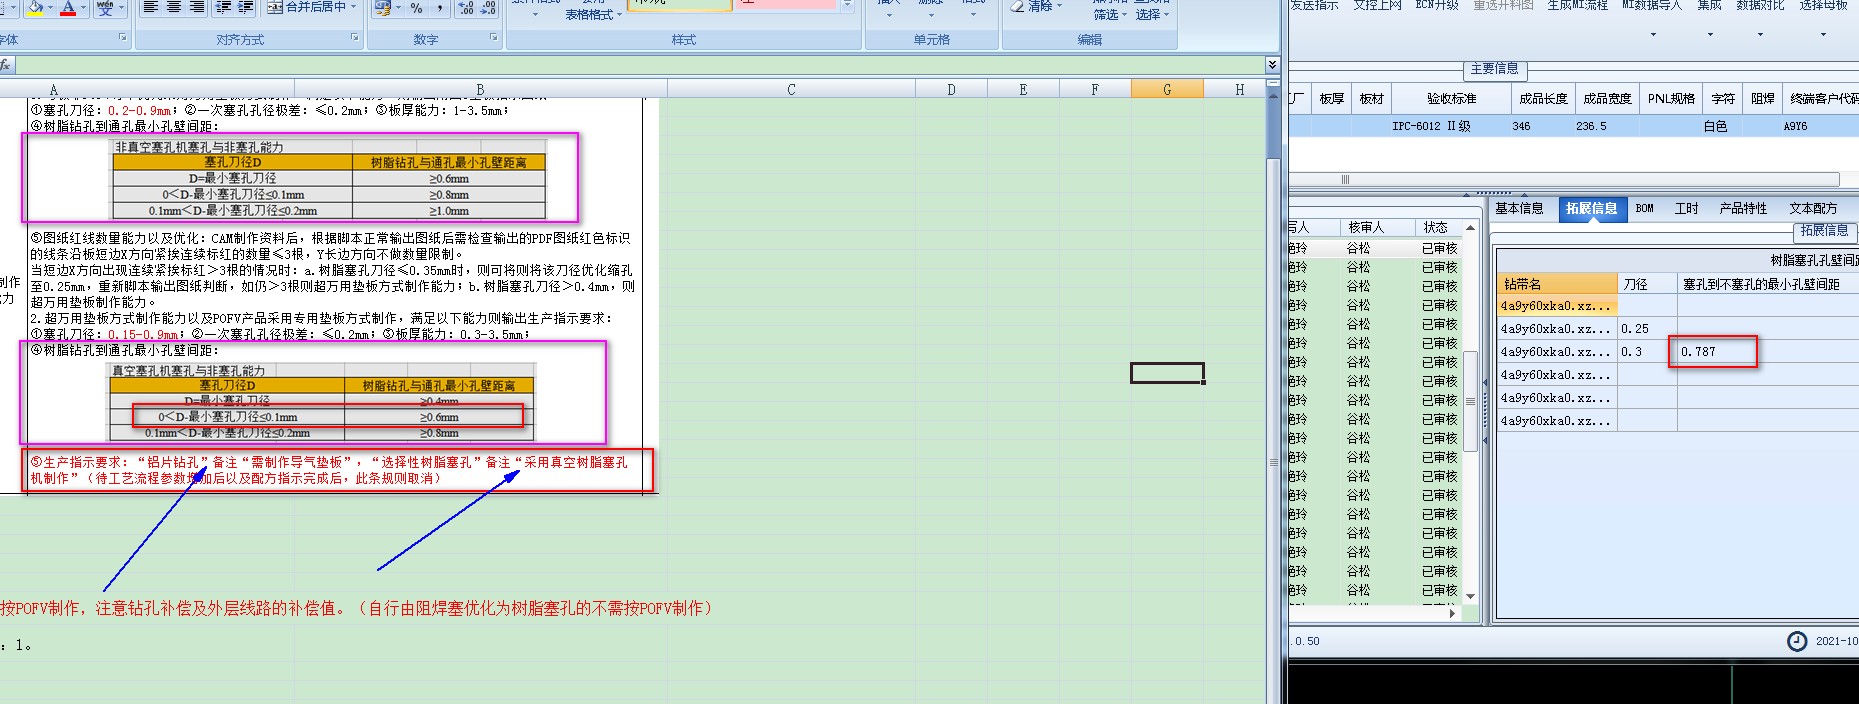Click the 刀径 cell with value 0.25
This screenshot has width=1859, height=704.
(1647, 329)
